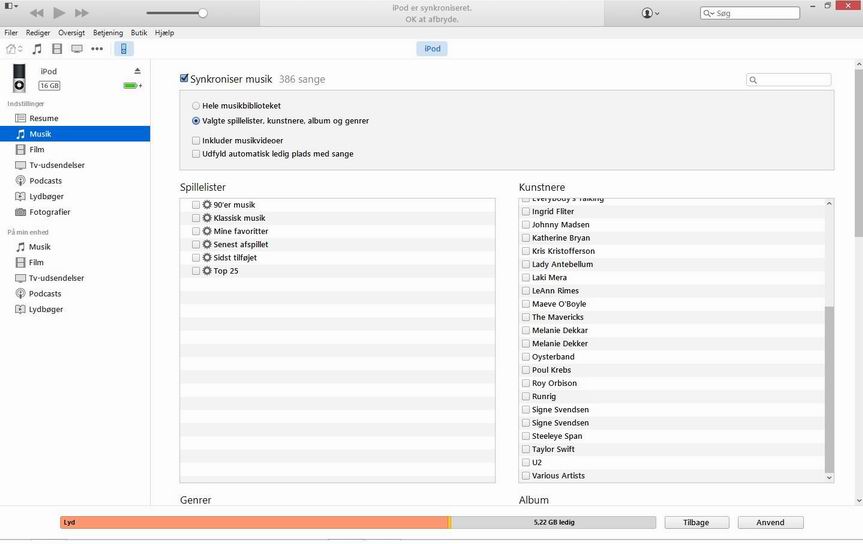Image resolution: width=863 pixels, height=544 pixels.
Task: Open the home navigation icon in toolbar
Action: [14, 49]
